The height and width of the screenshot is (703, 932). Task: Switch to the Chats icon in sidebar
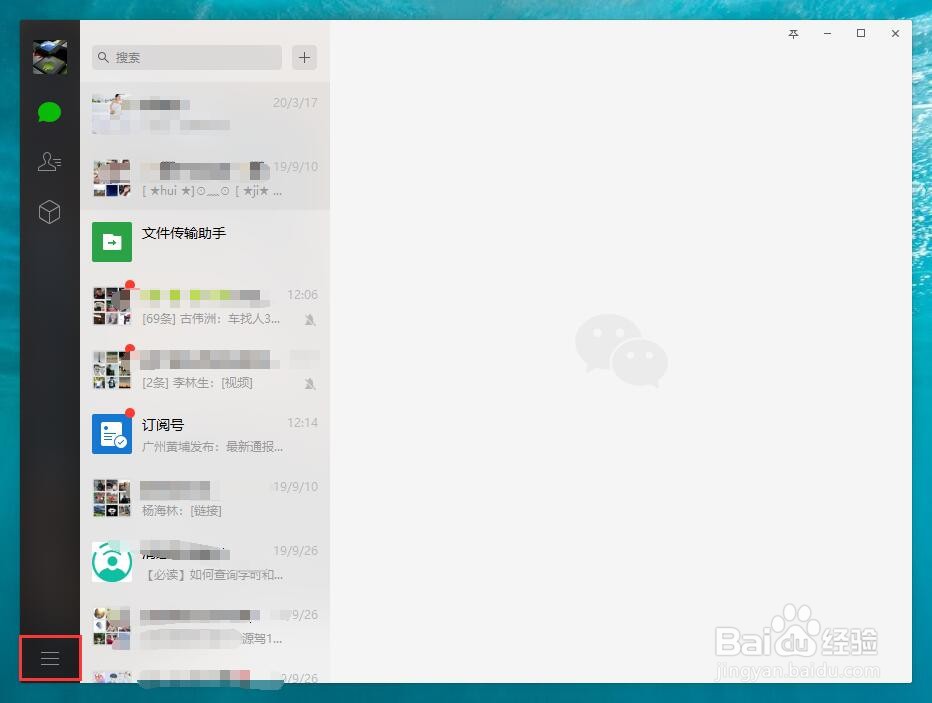click(50, 112)
